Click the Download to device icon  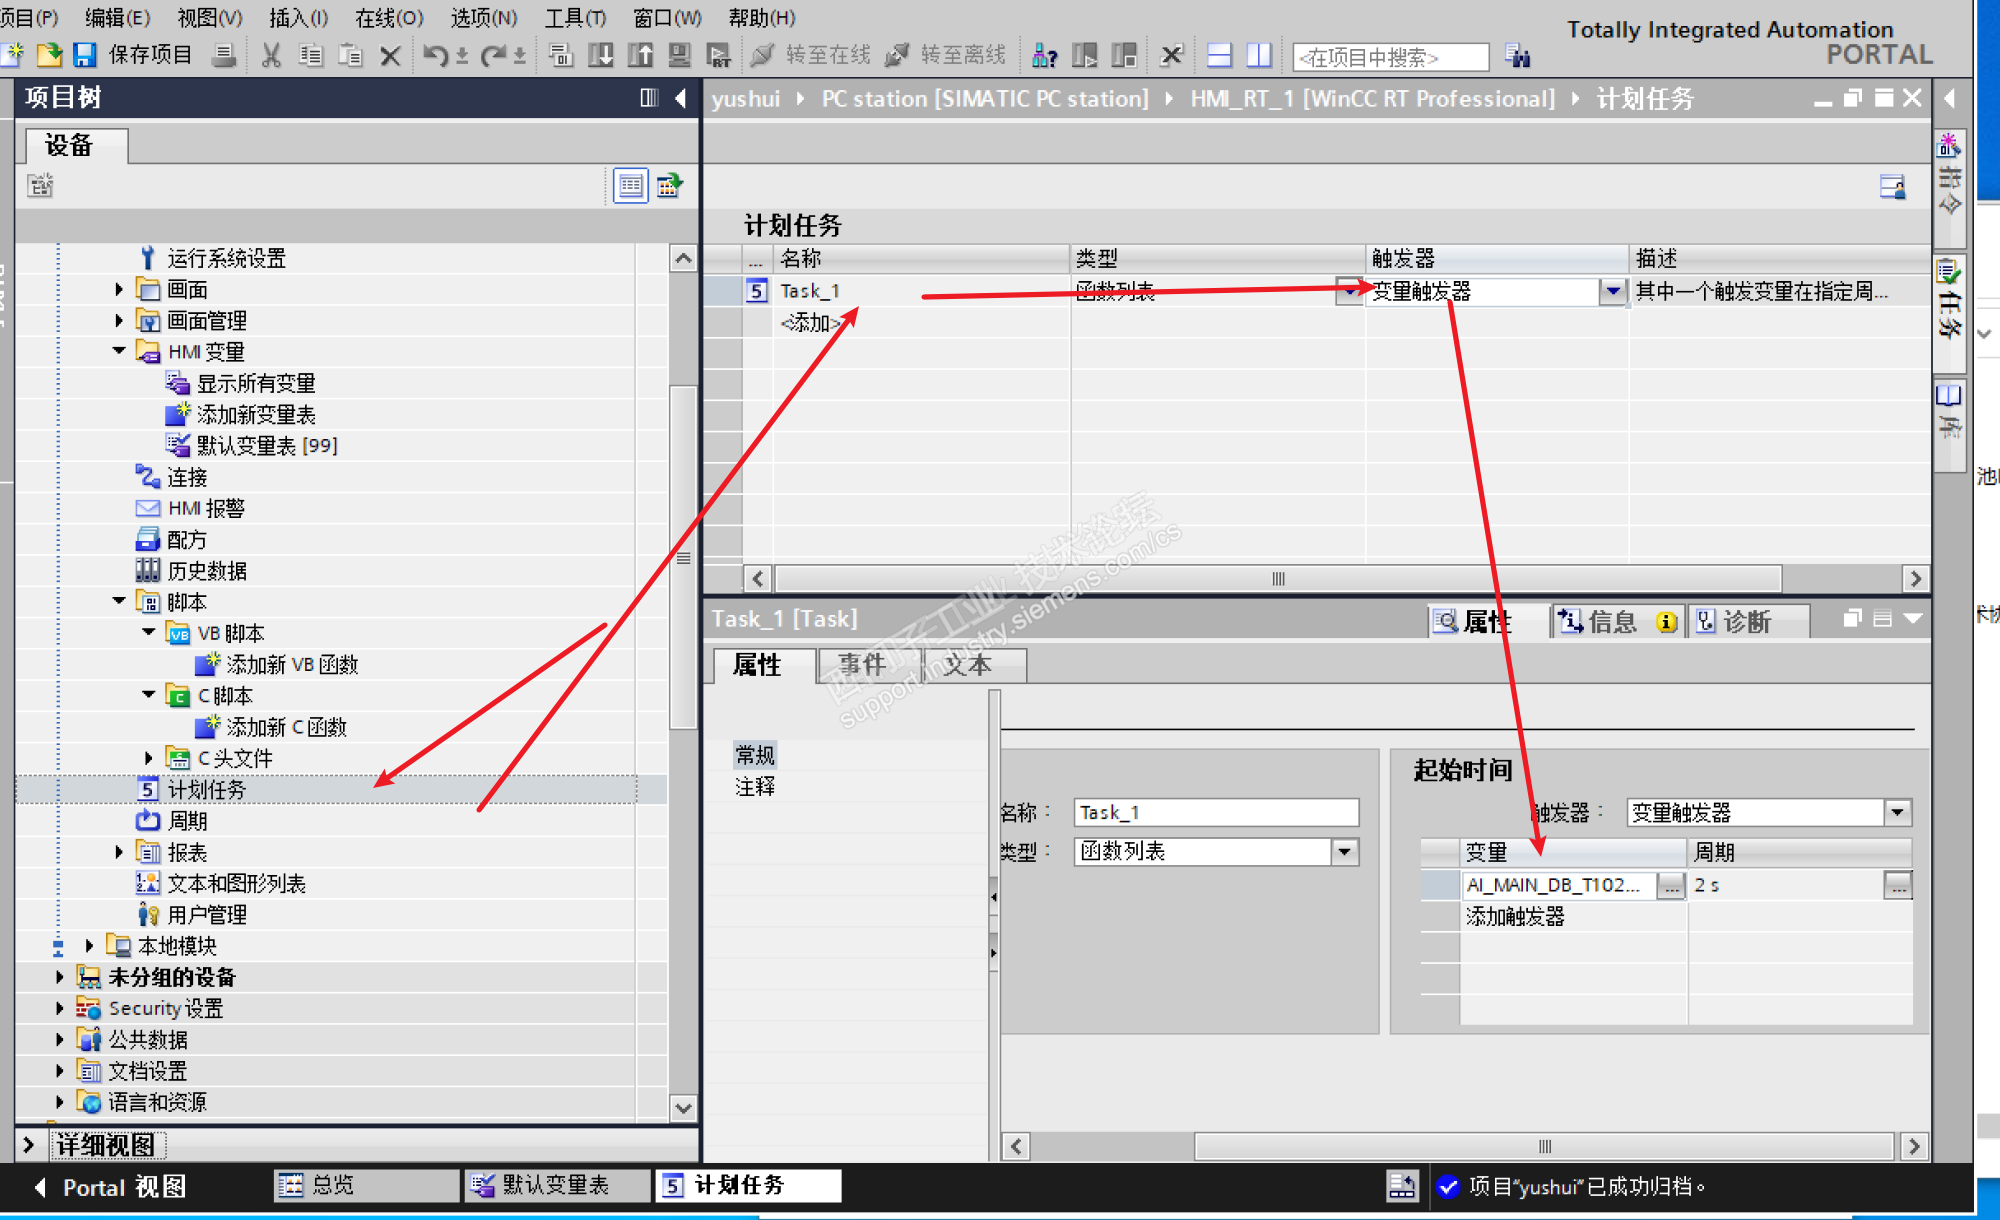(x=601, y=55)
